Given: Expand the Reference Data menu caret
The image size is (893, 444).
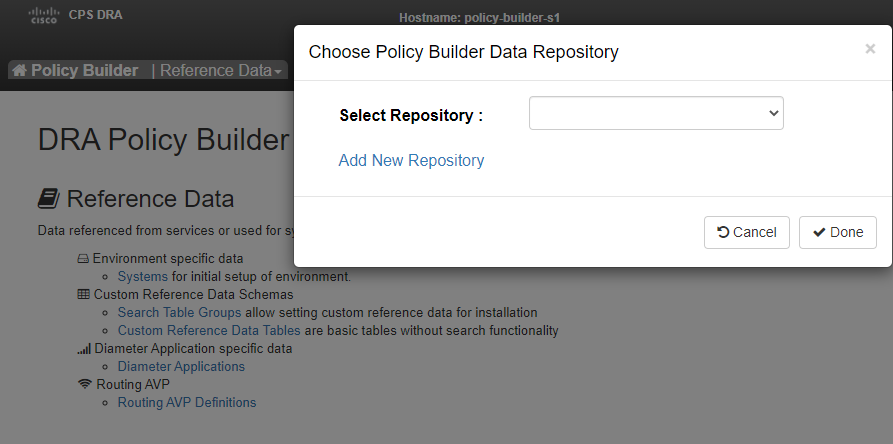Looking at the screenshot, I should click(278, 72).
